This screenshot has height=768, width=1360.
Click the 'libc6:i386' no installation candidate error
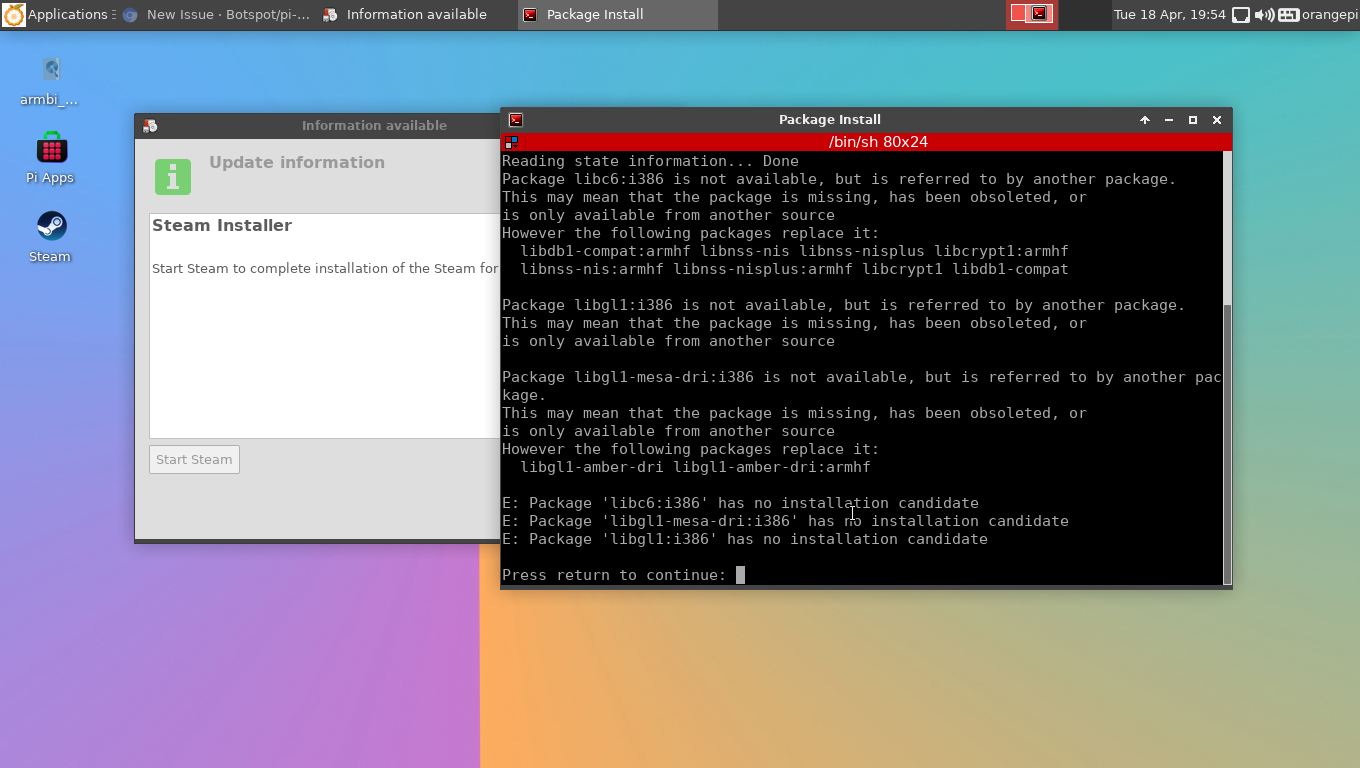740,503
